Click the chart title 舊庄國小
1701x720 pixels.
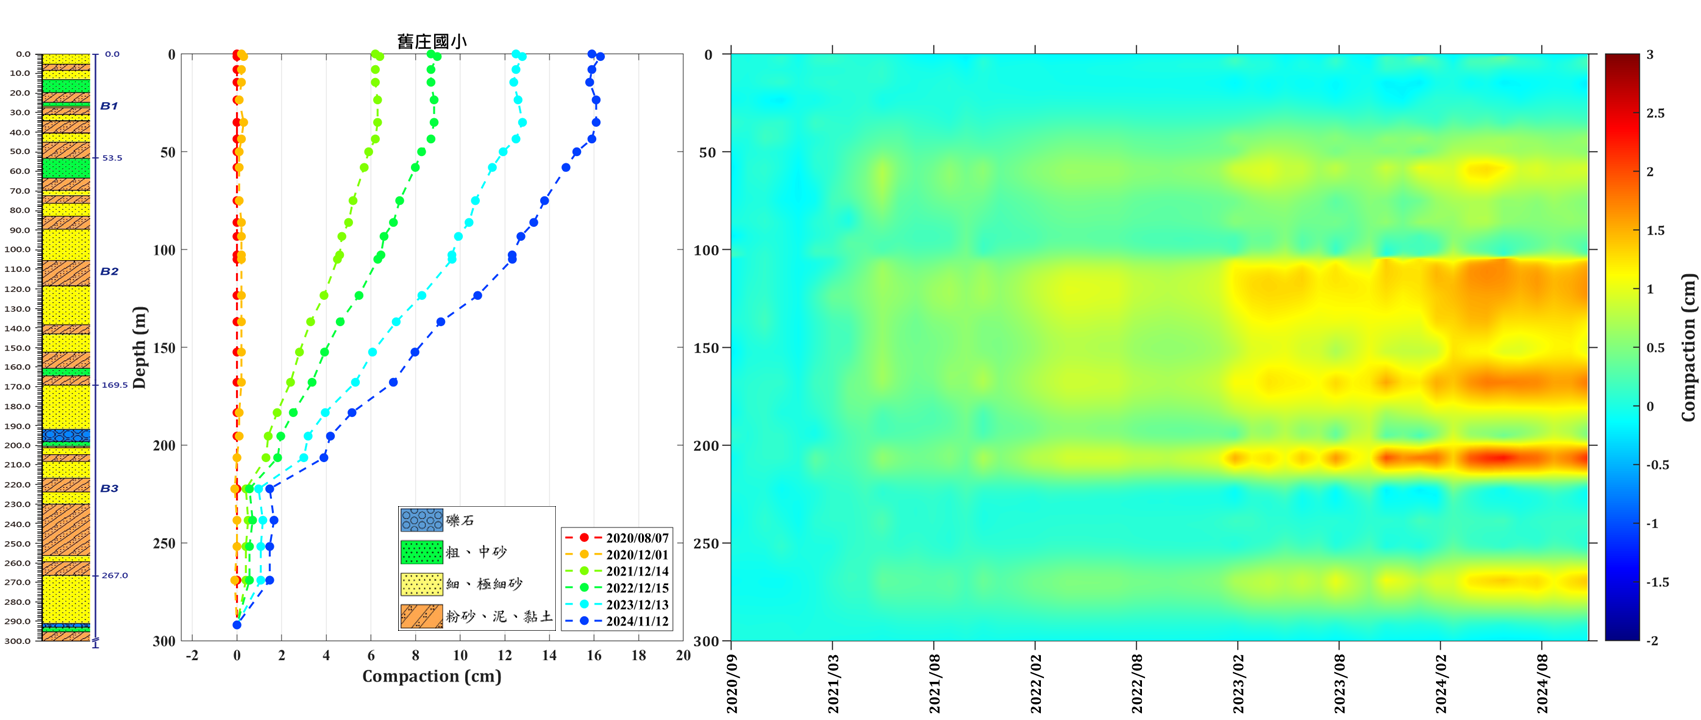pyautogui.click(x=432, y=41)
